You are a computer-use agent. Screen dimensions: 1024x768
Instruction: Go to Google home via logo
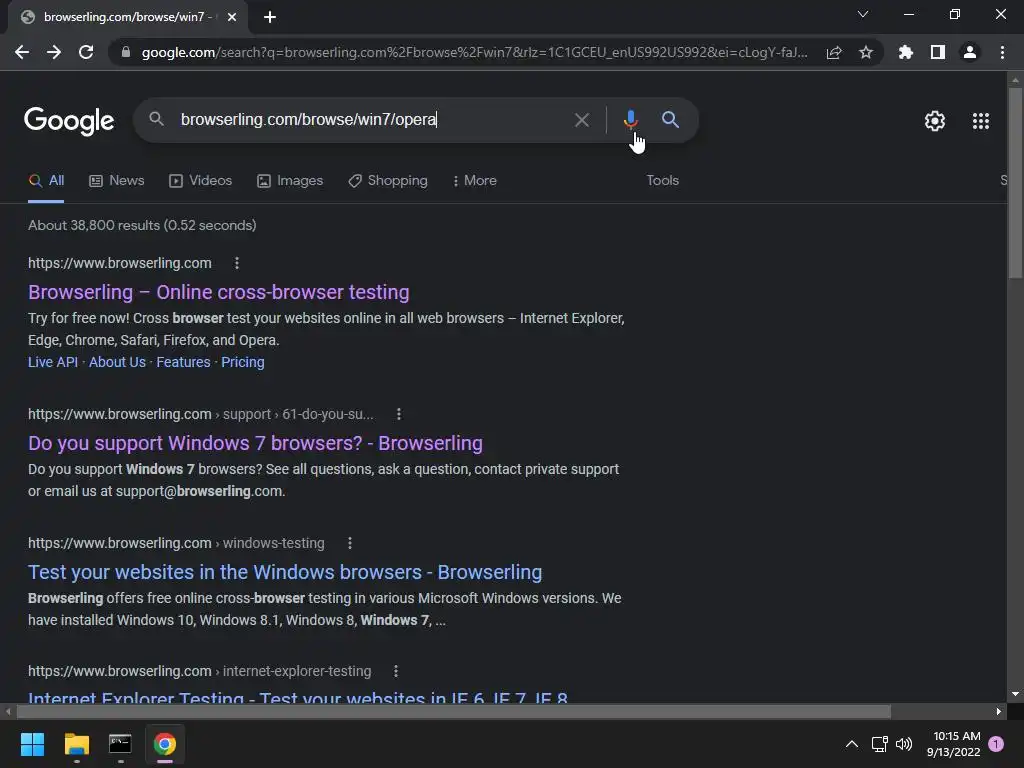click(69, 121)
